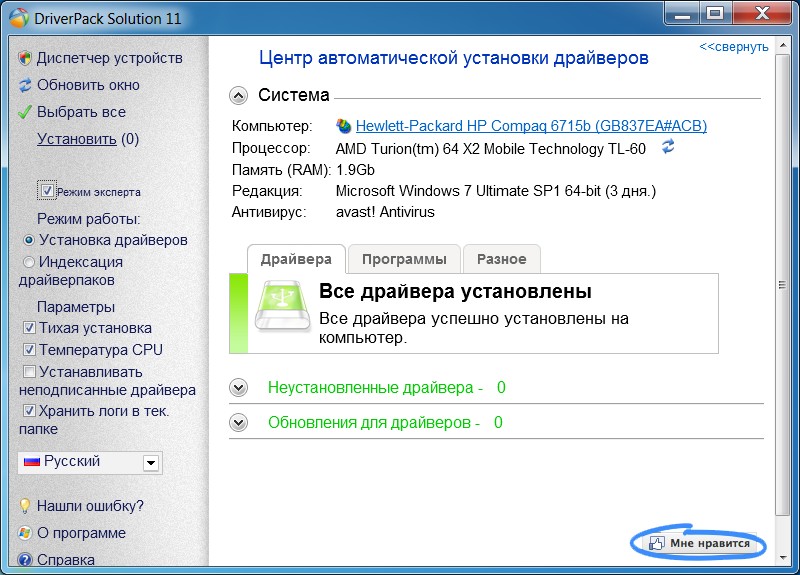Collapse the Система section chevron
This screenshot has height=575, width=800.
coord(238,95)
